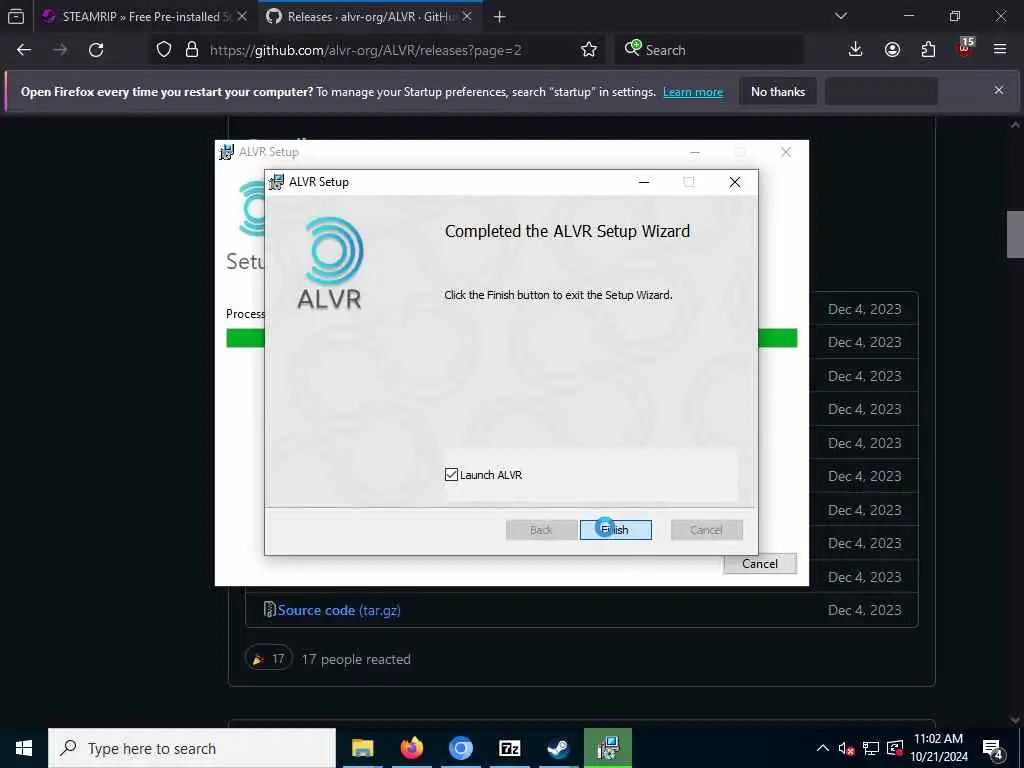
Task: Click Cancel in the rear ALVR Setup window
Action: click(760, 564)
